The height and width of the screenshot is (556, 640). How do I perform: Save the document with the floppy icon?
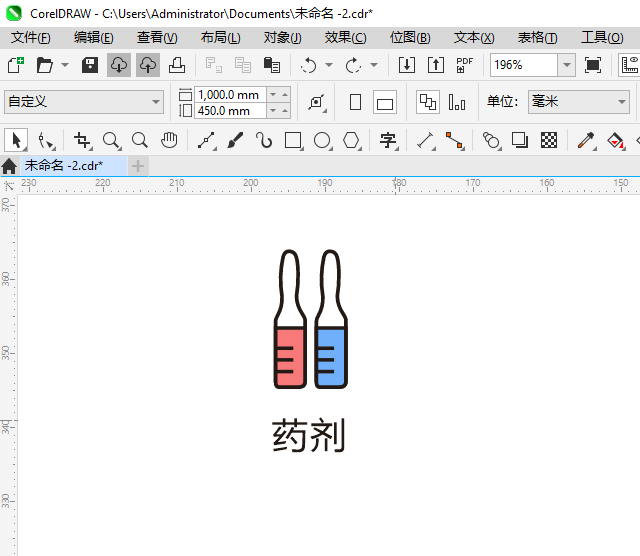90,65
